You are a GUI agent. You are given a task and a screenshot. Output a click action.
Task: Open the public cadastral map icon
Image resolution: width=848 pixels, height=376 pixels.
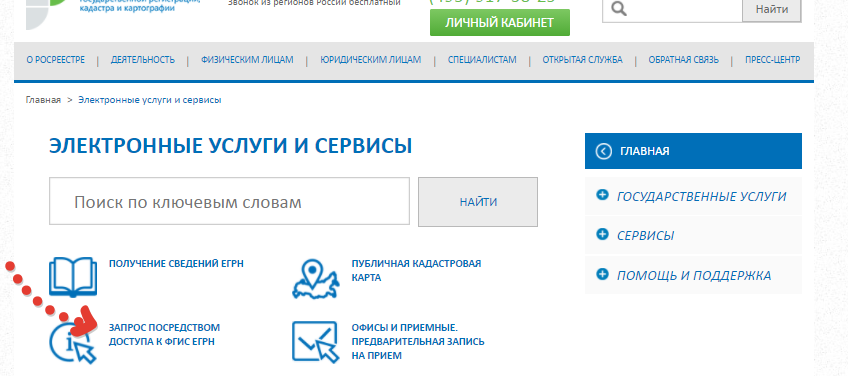tap(316, 279)
